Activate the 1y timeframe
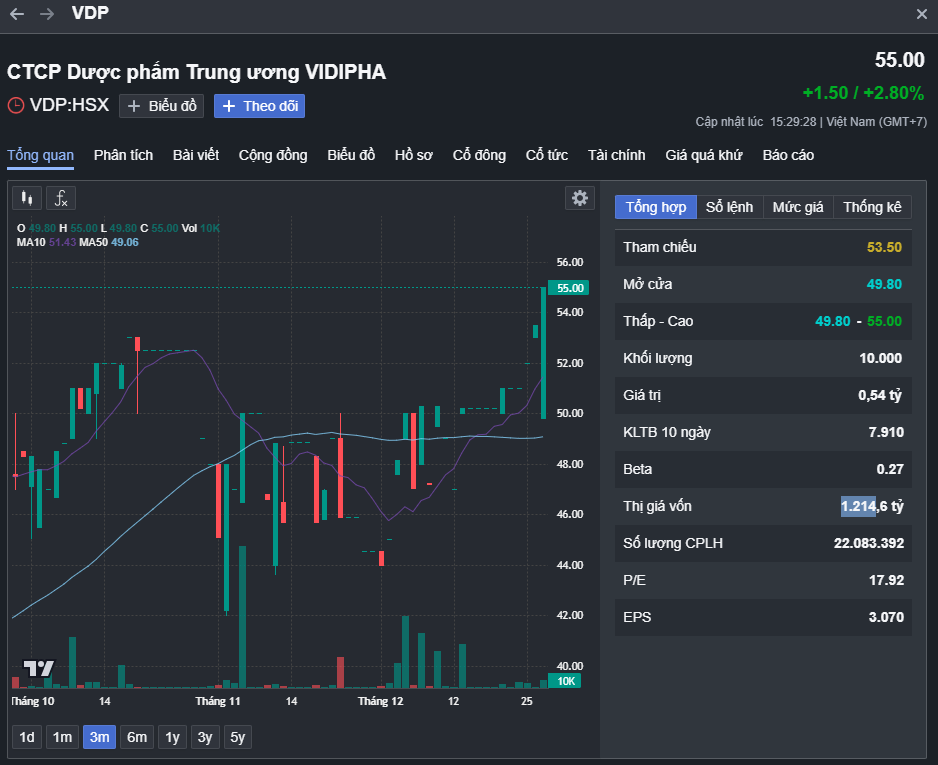The height and width of the screenshot is (765, 938). [171, 737]
